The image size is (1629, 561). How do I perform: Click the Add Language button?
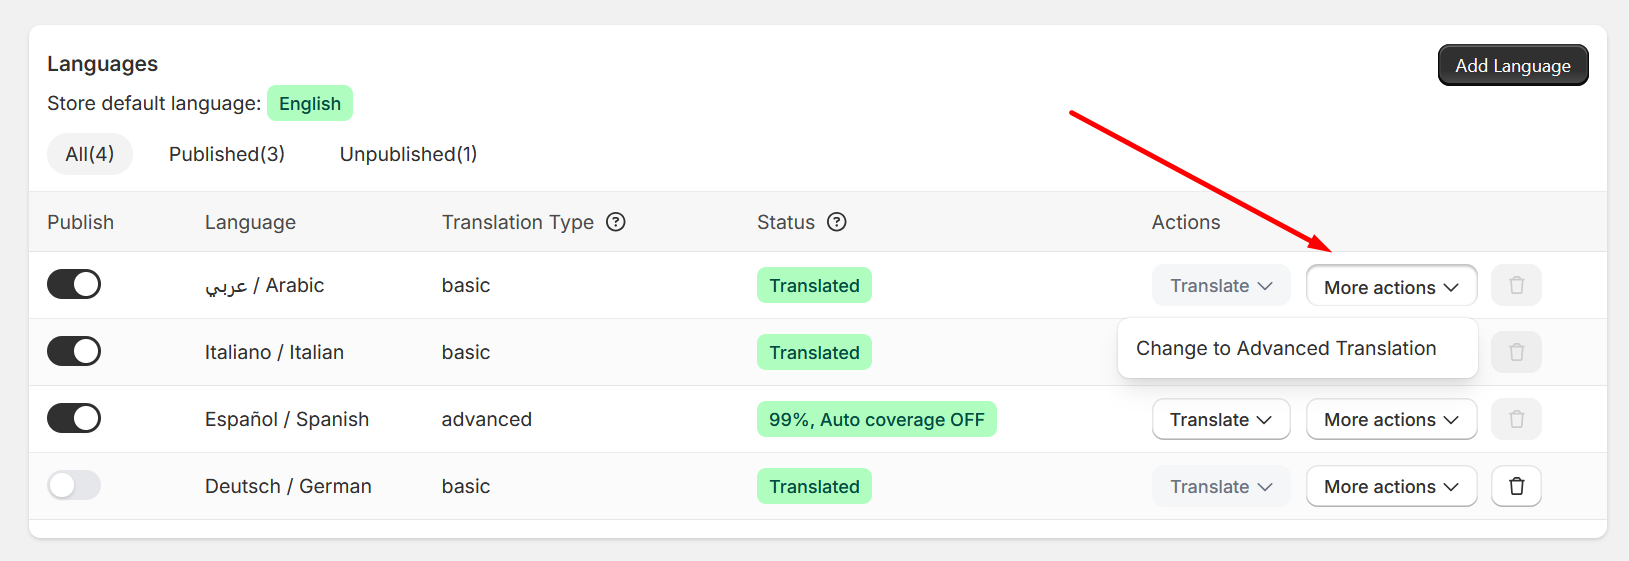pos(1513,65)
